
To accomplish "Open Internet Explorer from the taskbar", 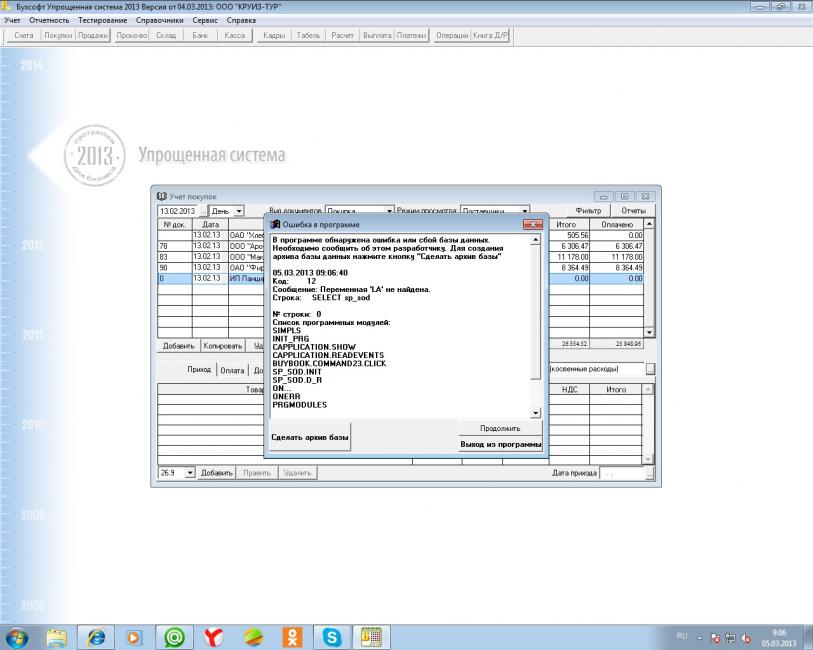I will pyautogui.click(x=97, y=635).
